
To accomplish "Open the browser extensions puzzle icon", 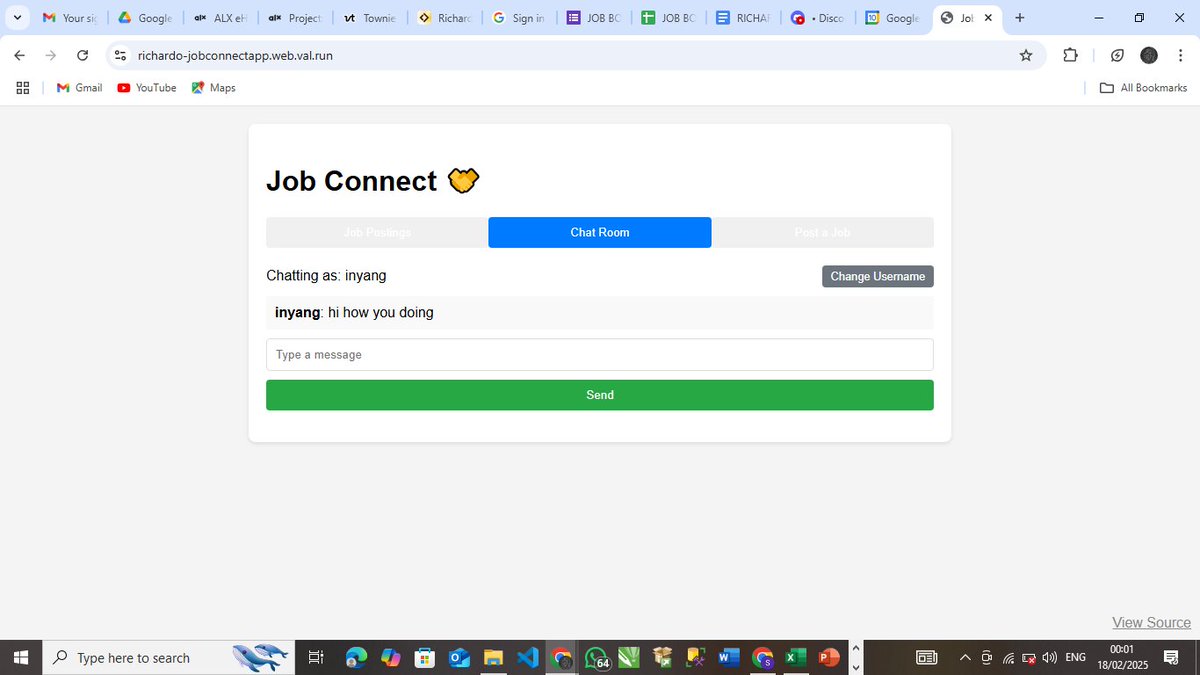I will 1070,56.
